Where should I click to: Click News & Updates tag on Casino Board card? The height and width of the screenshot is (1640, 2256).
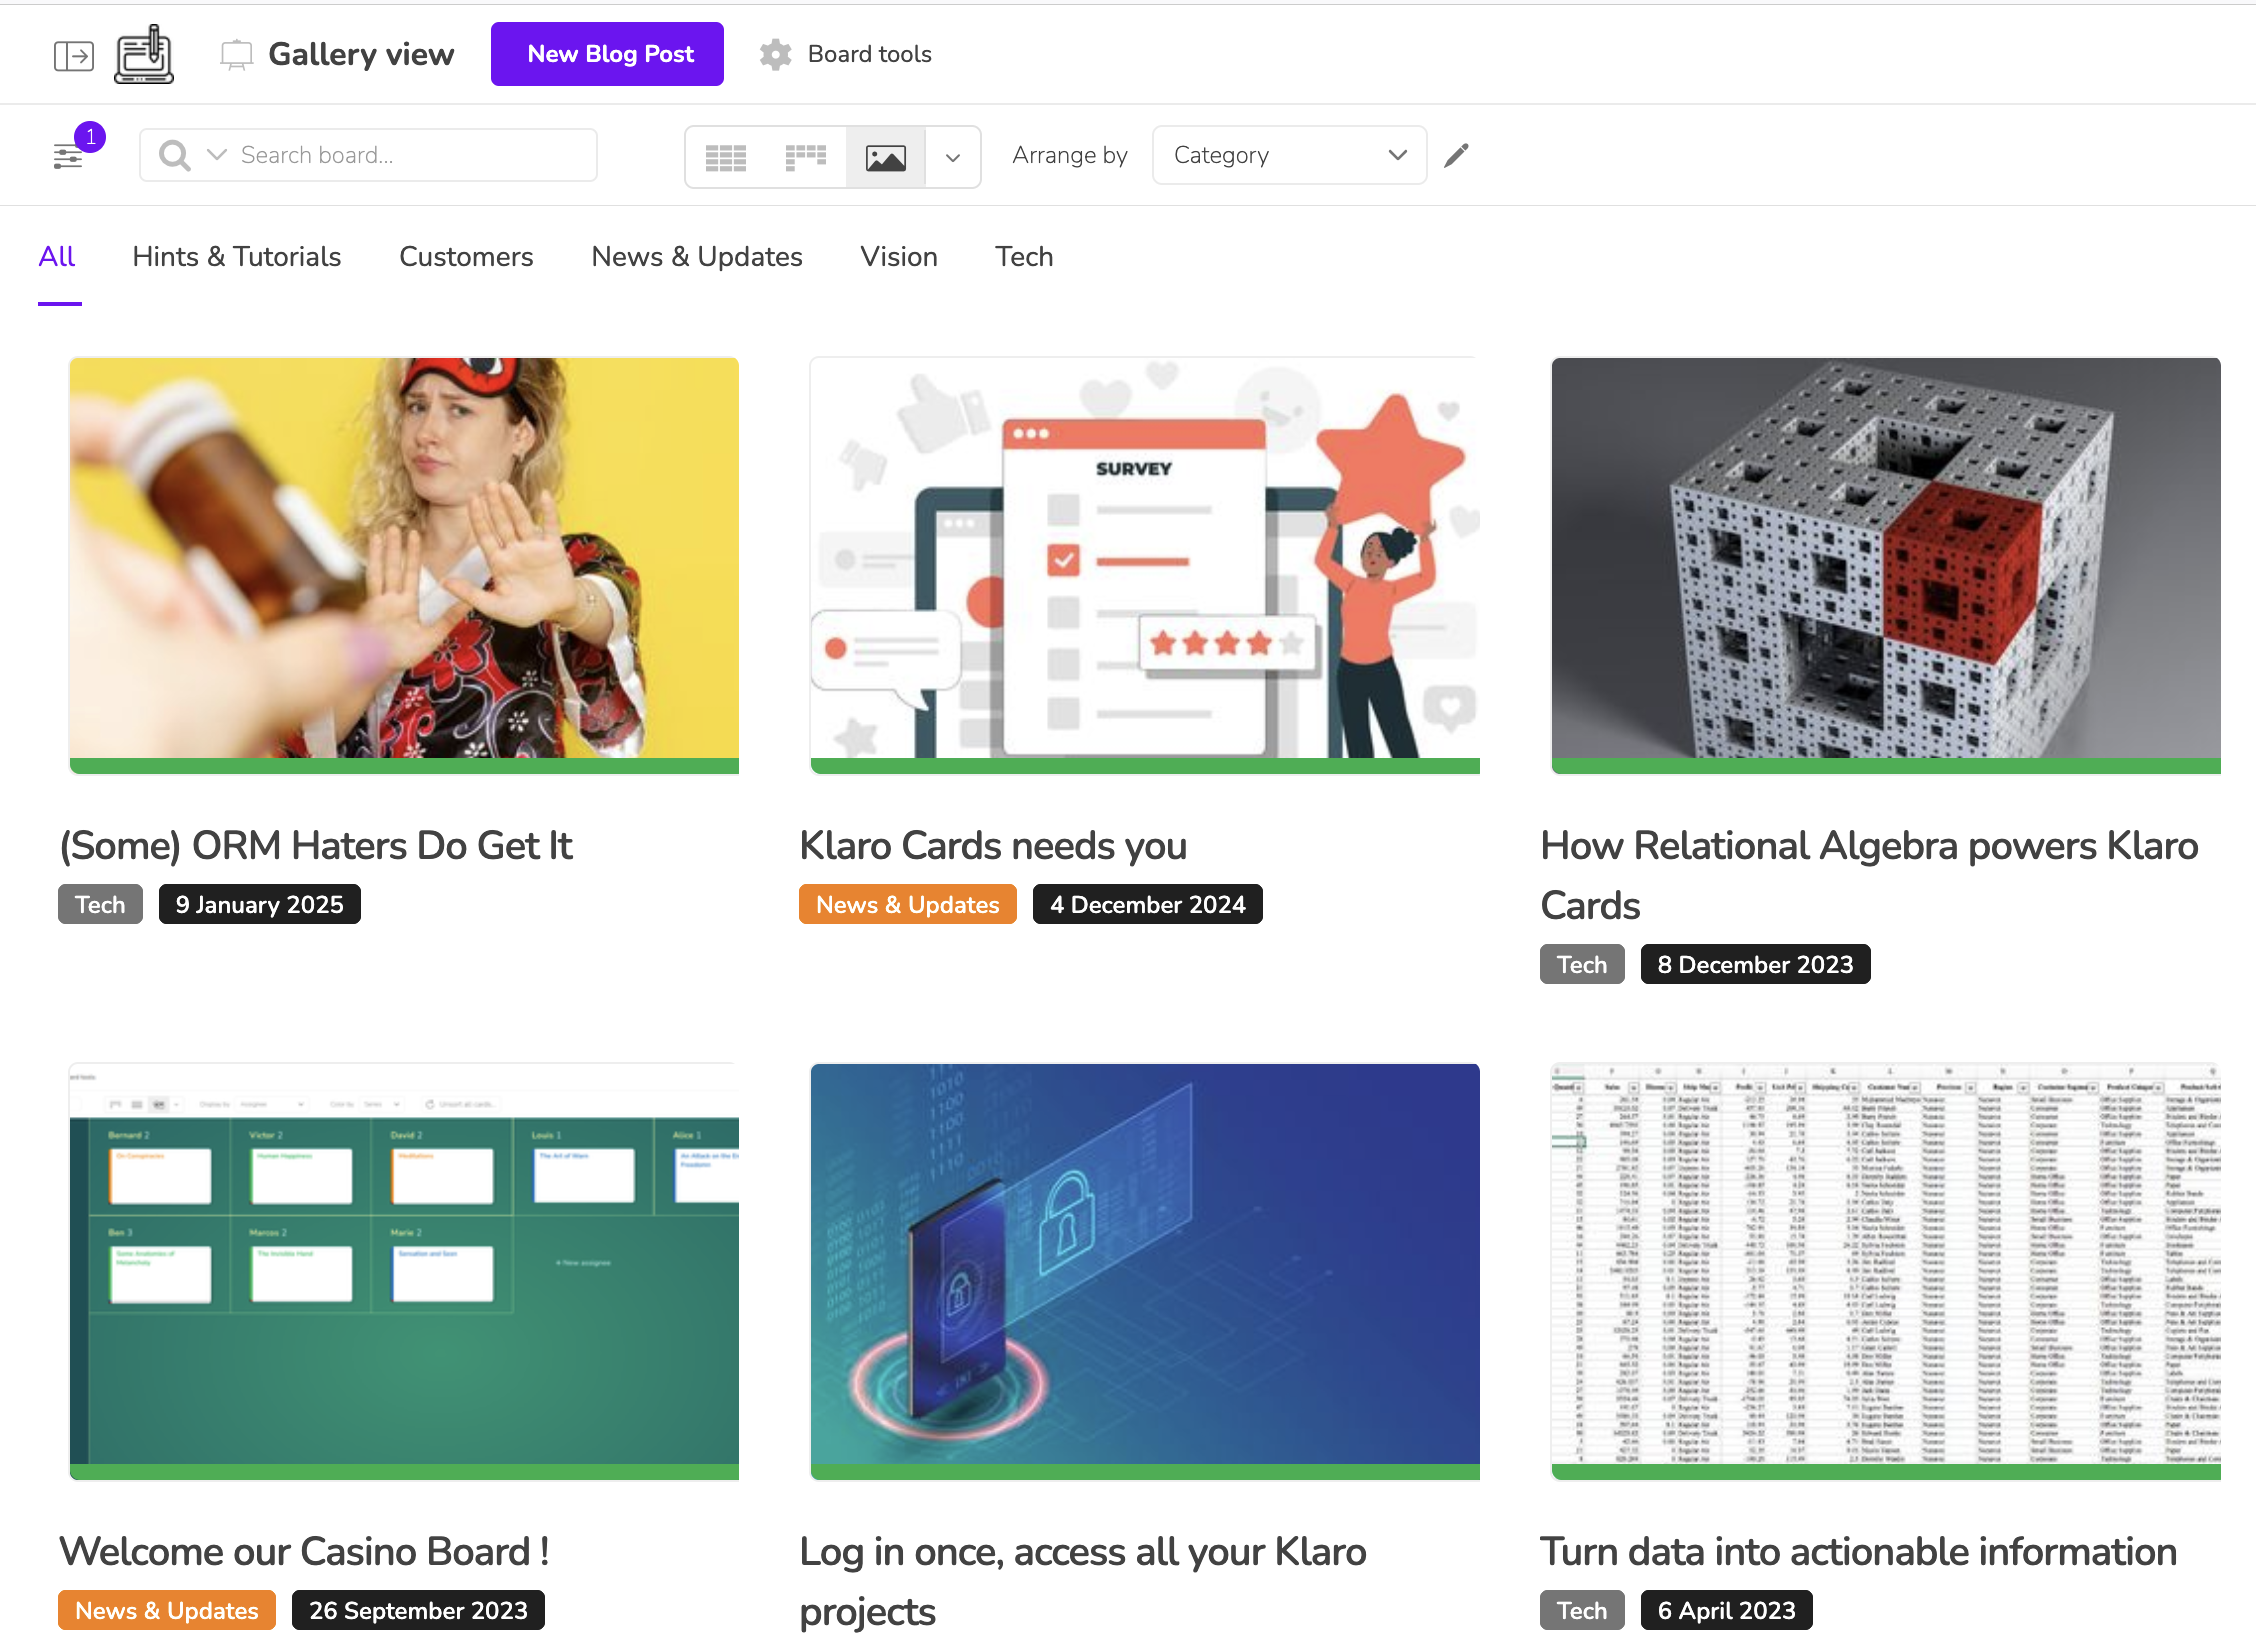pos(167,1611)
